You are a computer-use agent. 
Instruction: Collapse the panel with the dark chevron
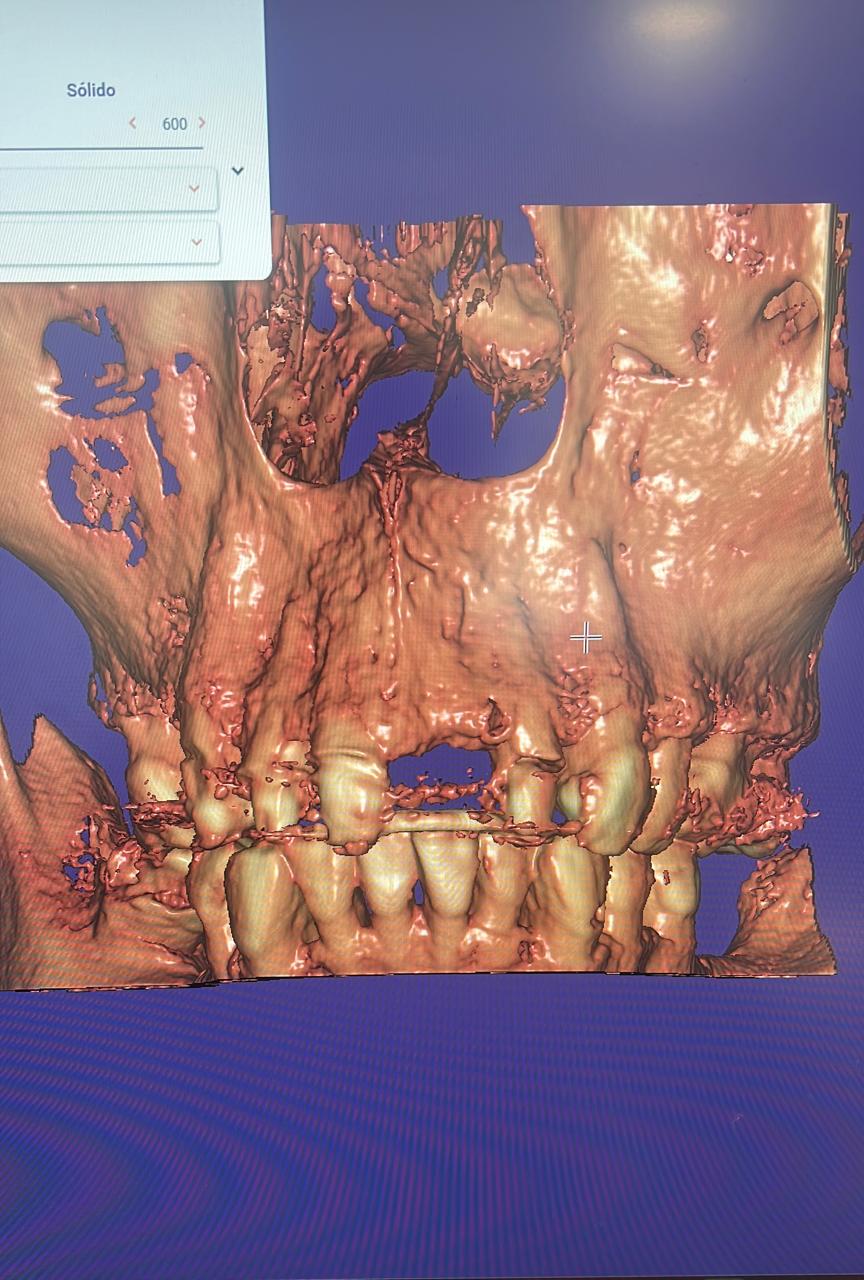pos(237,171)
